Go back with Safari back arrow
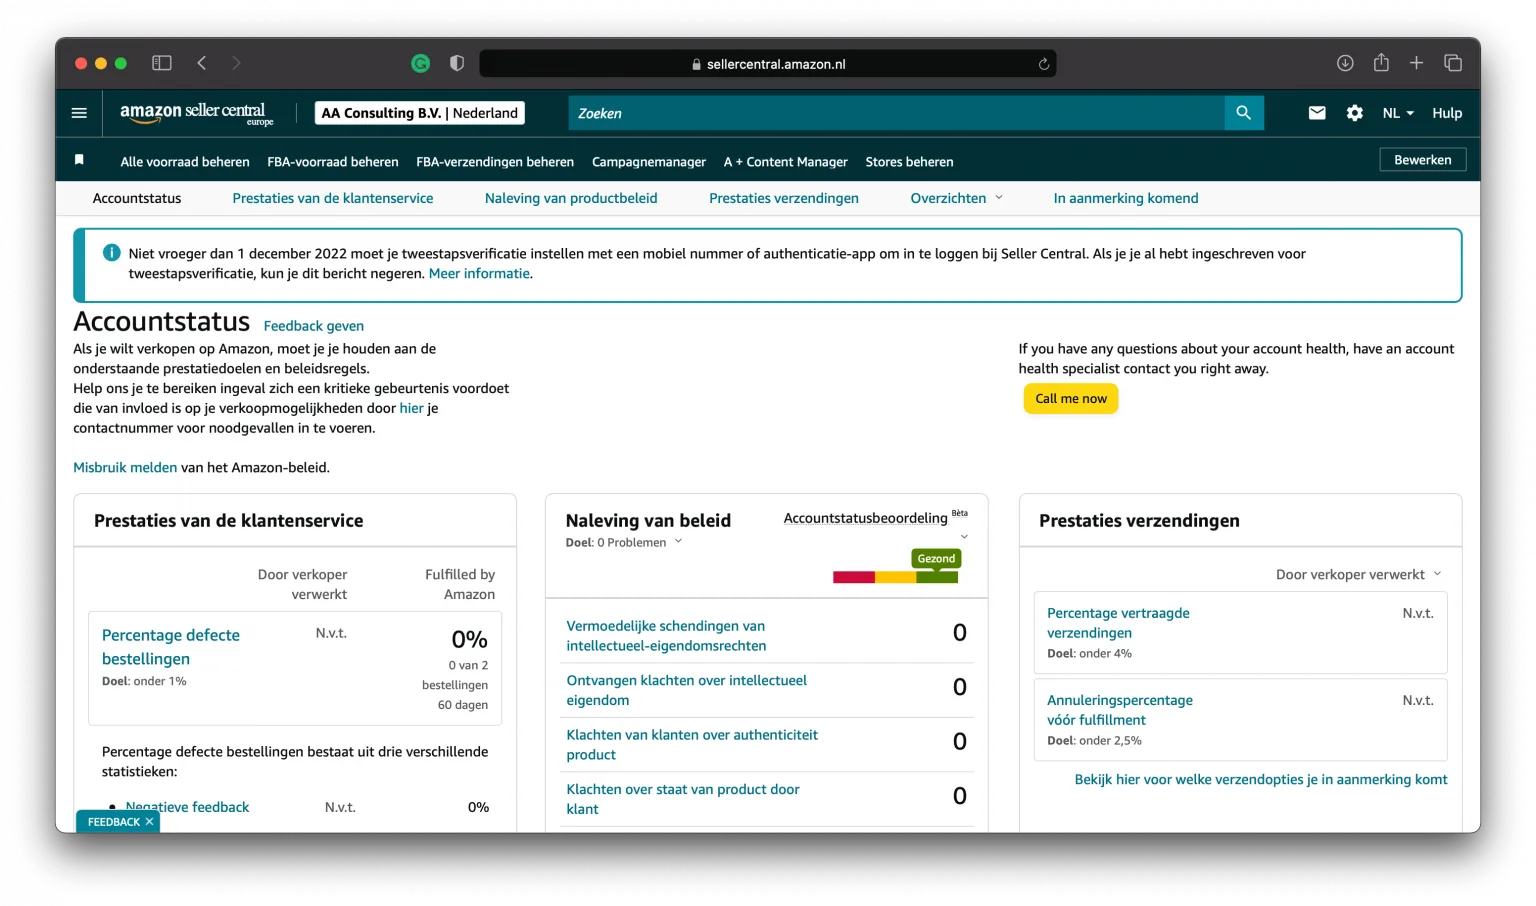This screenshot has width=1536, height=906. pos(202,63)
